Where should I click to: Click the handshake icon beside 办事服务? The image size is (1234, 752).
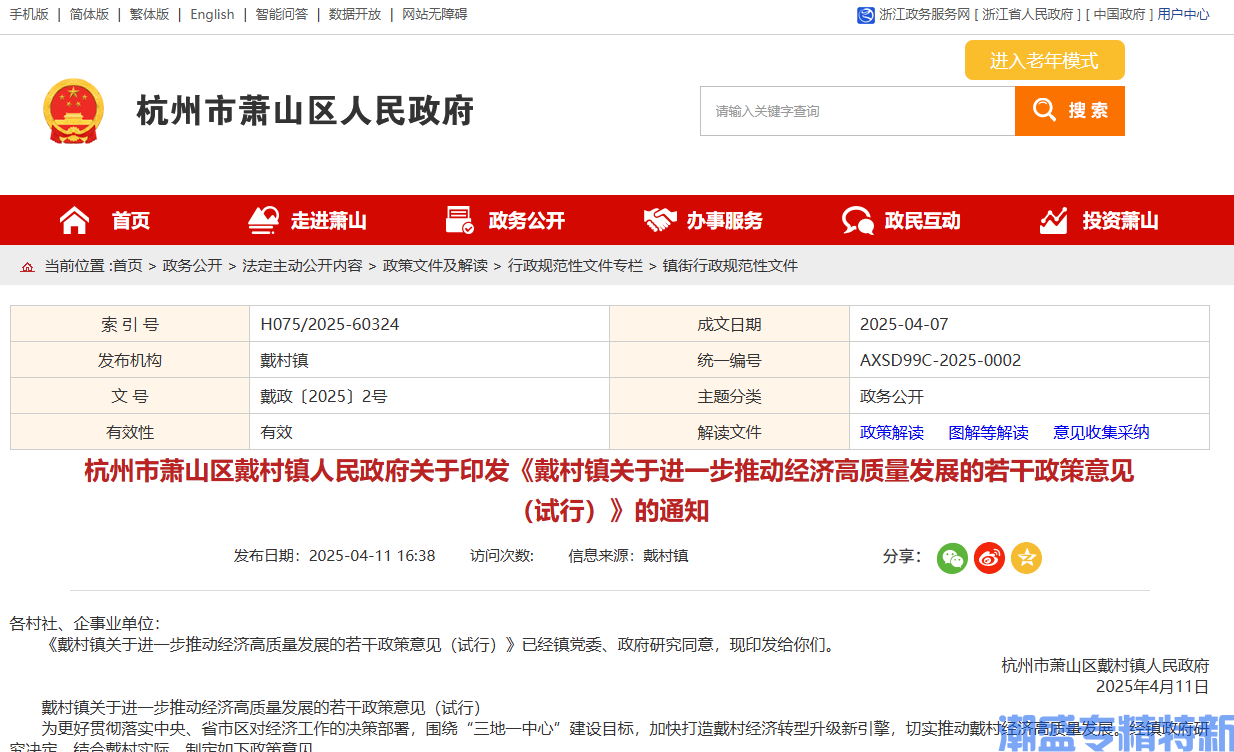660,220
